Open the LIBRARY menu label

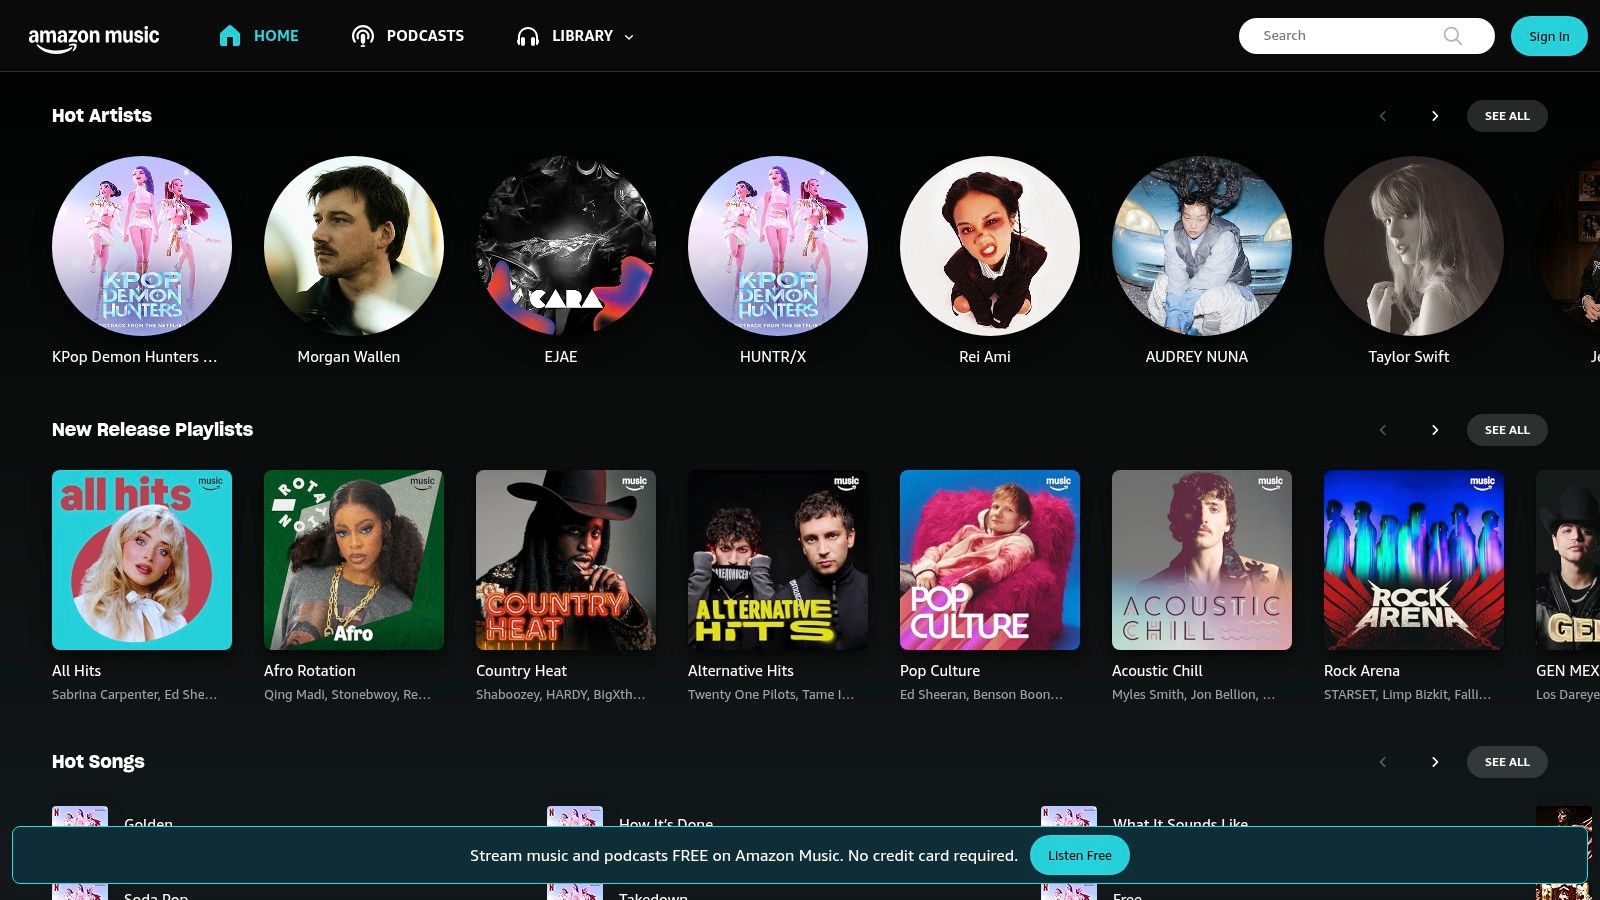tap(582, 36)
